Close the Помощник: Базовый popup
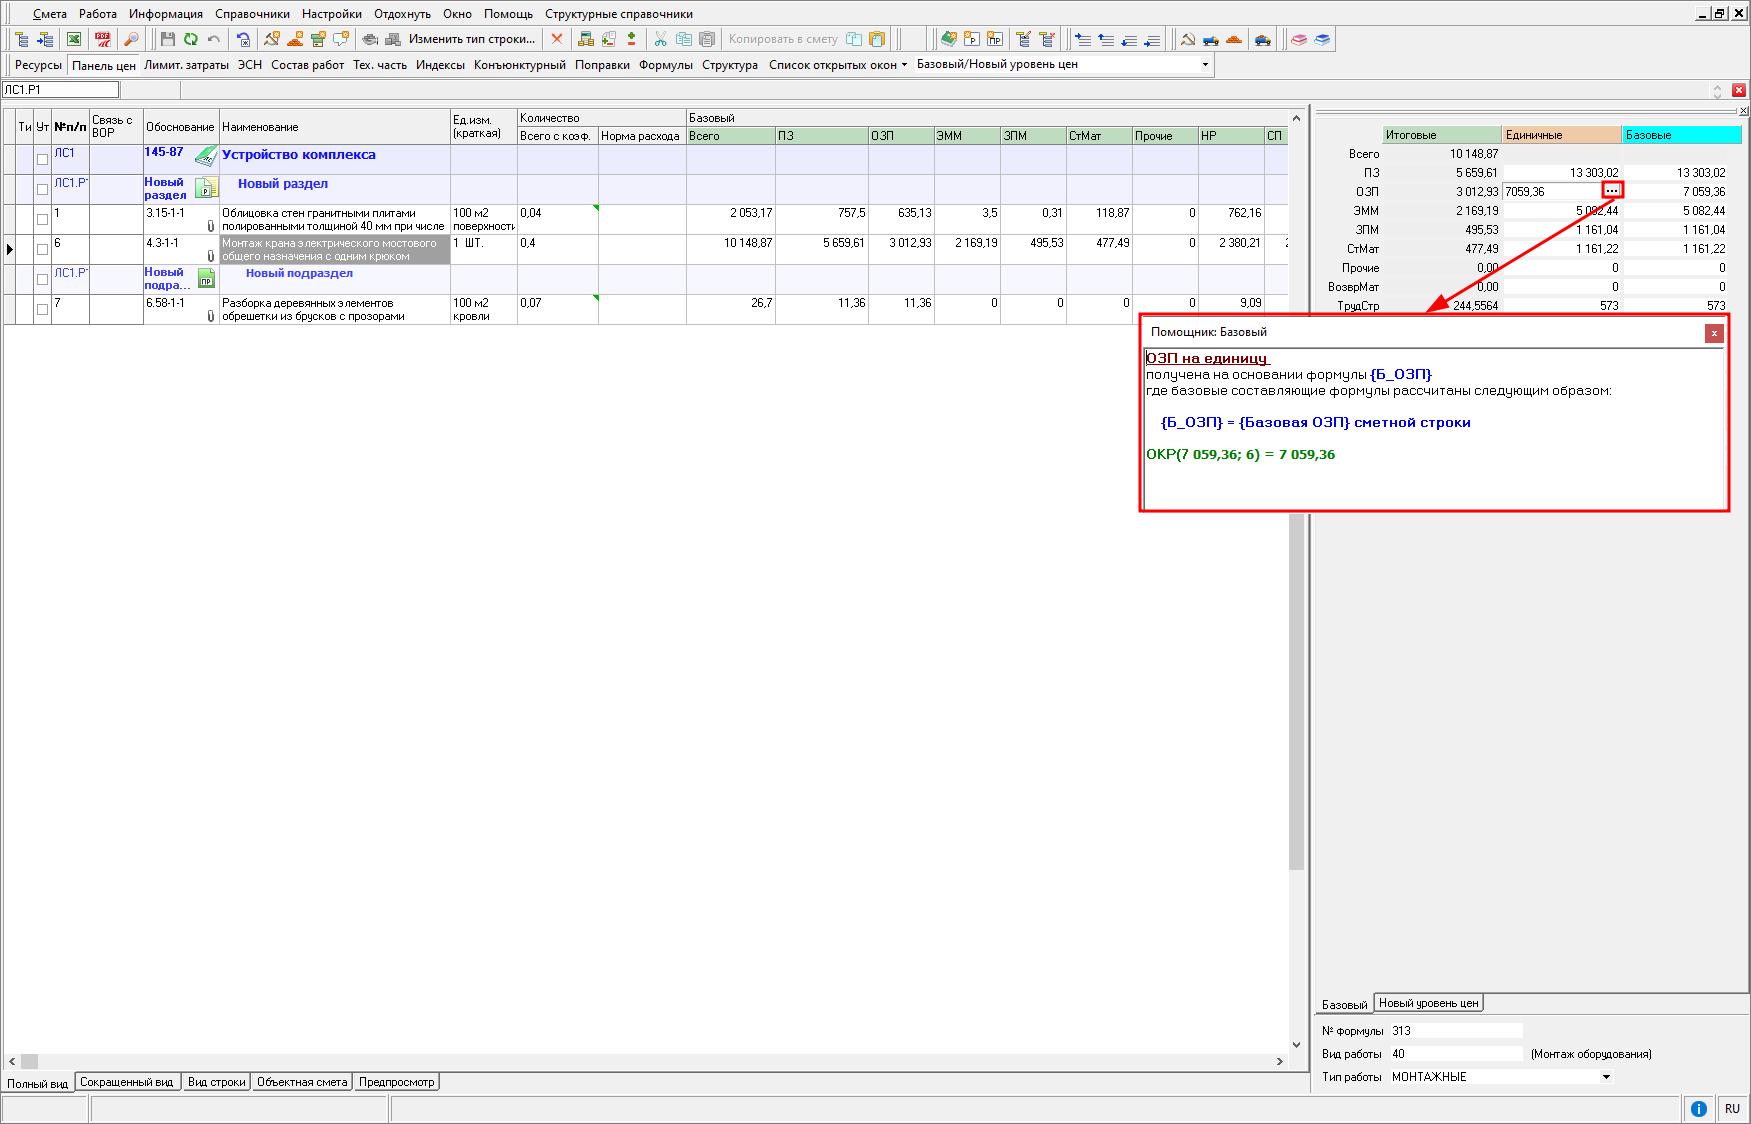This screenshot has width=1751, height=1124. pyautogui.click(x=1714, y=333)
